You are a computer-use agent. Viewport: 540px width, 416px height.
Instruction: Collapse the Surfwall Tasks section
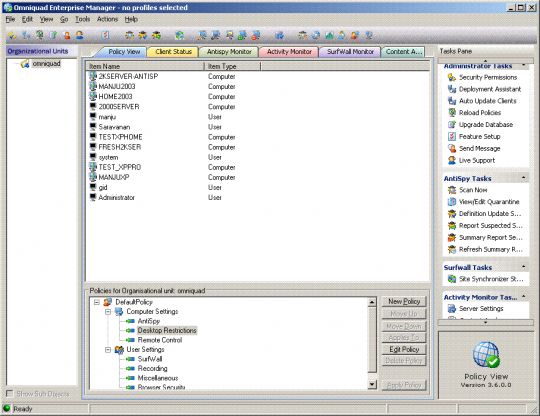523,267
